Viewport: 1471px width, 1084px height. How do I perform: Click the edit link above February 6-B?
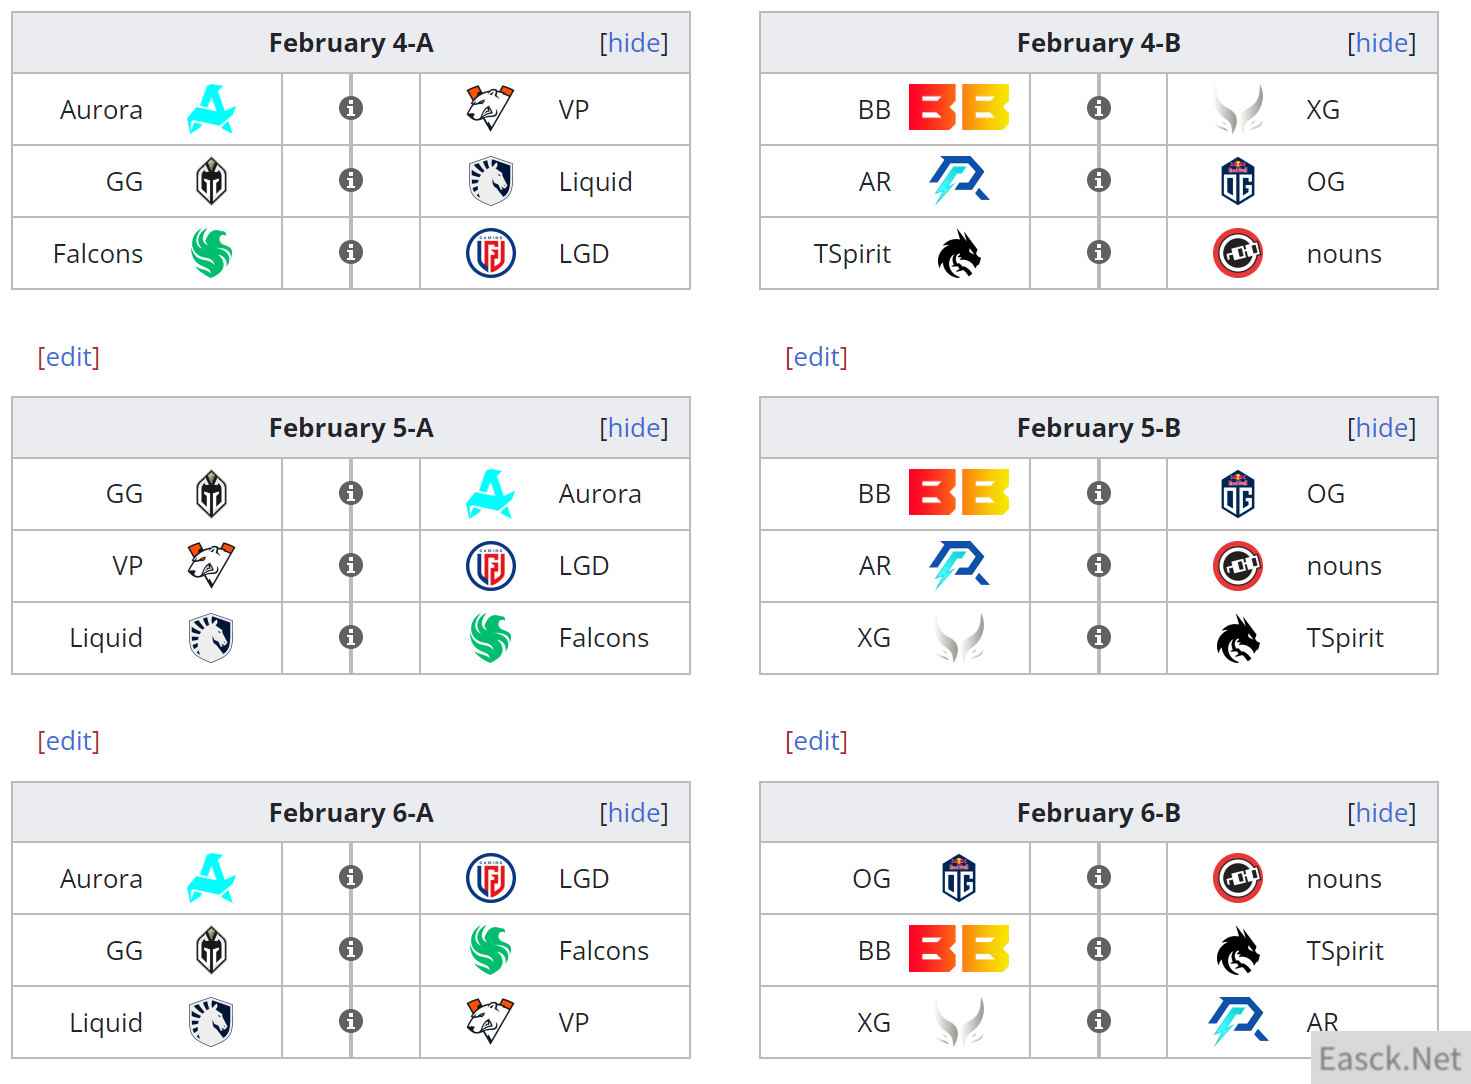point(817,741)
